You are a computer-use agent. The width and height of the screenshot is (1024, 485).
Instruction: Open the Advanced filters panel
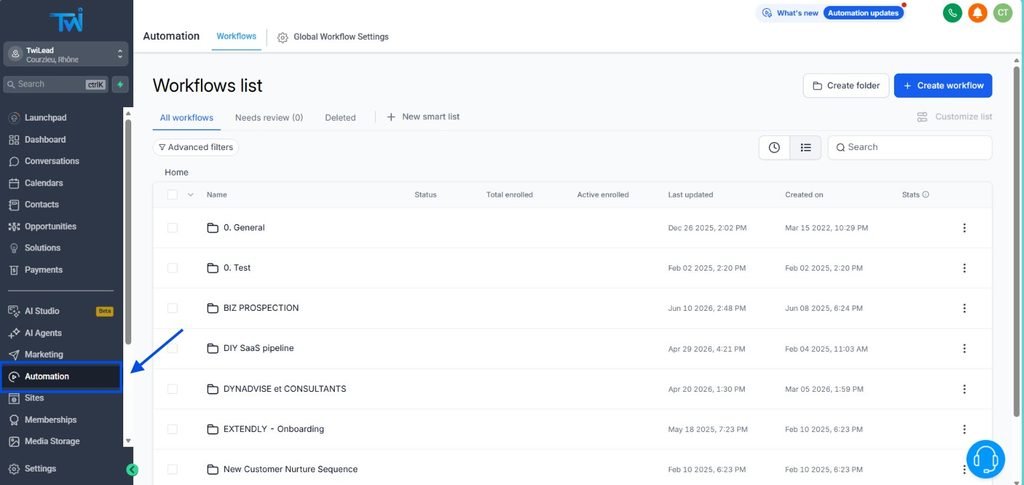(196, 148)
